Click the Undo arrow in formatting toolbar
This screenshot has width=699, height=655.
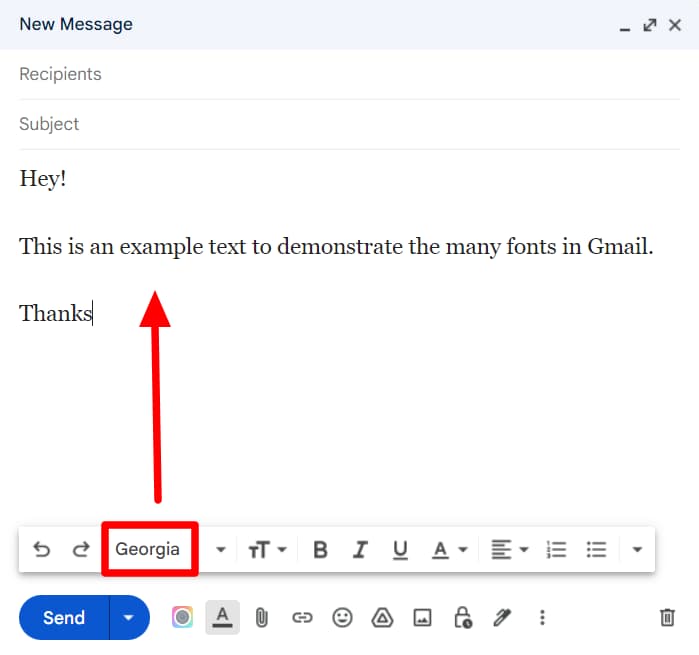42,549
